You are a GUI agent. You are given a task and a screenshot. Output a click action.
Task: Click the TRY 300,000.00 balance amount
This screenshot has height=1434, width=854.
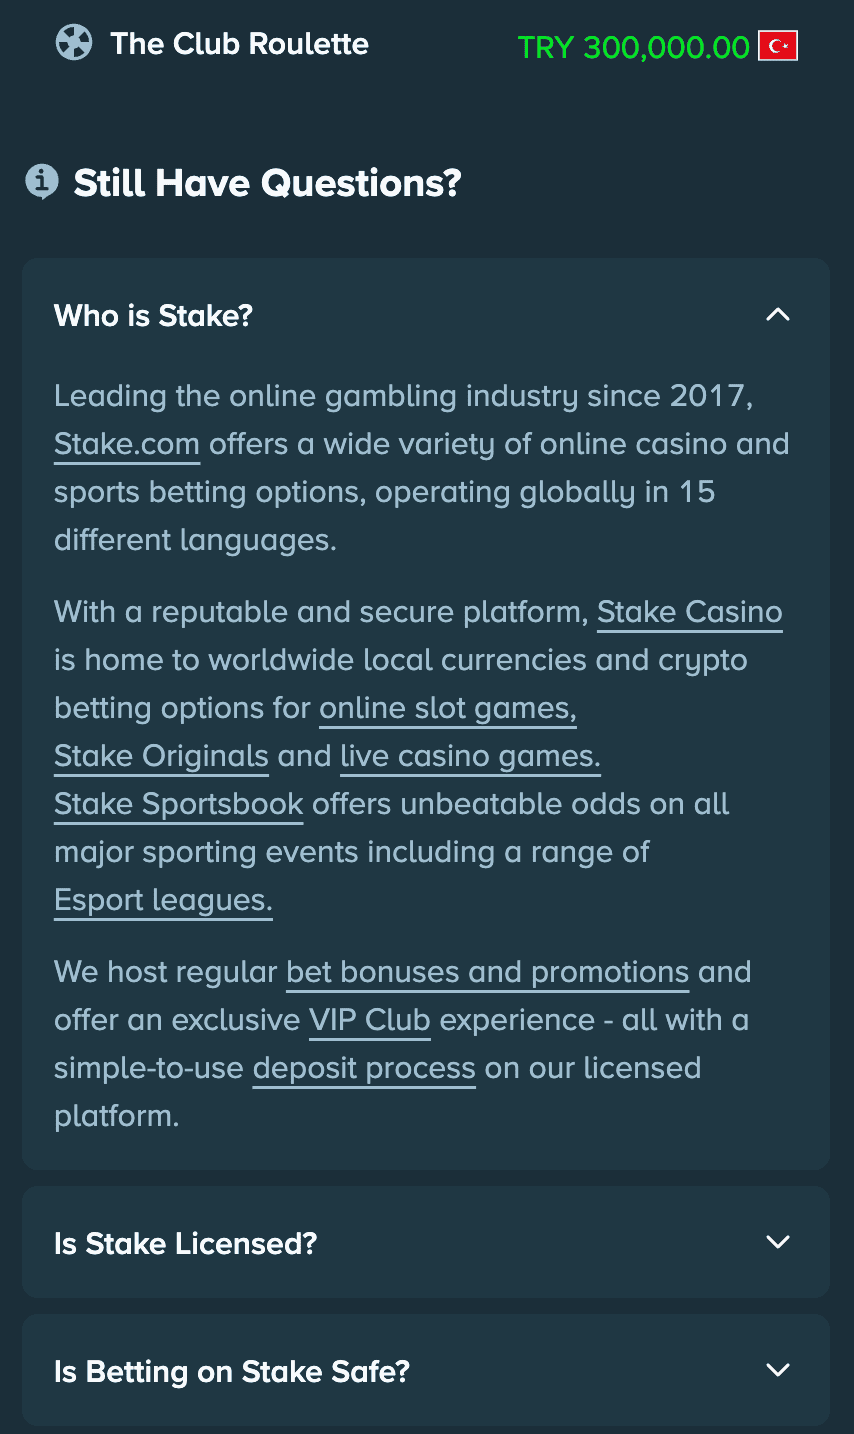click(633, 47)
